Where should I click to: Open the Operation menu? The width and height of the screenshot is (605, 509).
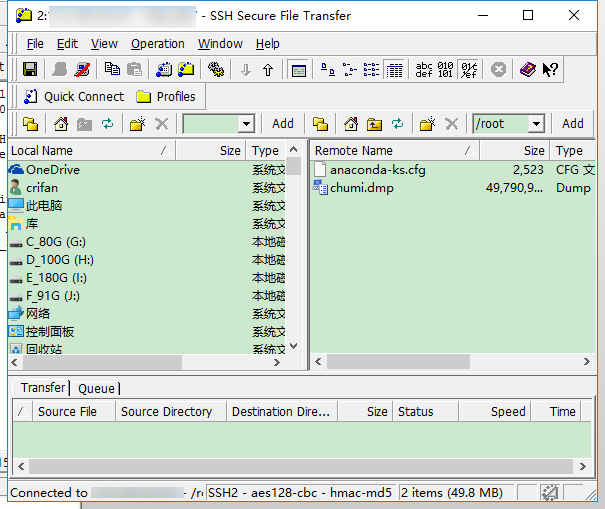click(157, 44)
